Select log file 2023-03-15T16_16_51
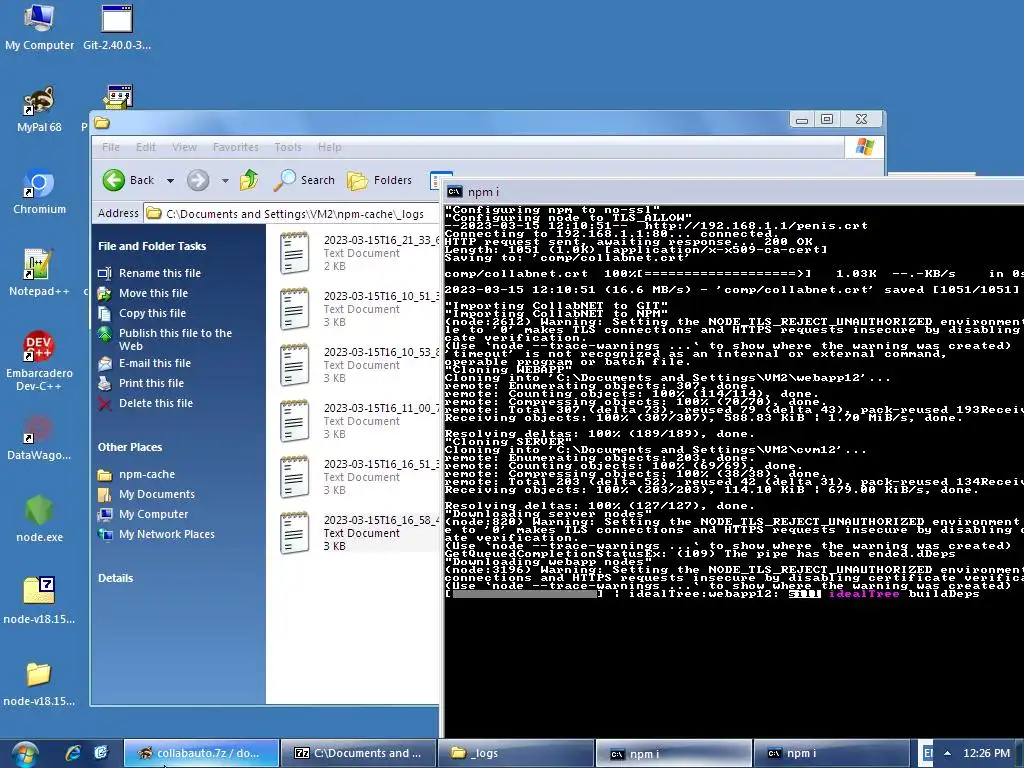This screenshot has height=768, width=1024. tap(359, 477)
